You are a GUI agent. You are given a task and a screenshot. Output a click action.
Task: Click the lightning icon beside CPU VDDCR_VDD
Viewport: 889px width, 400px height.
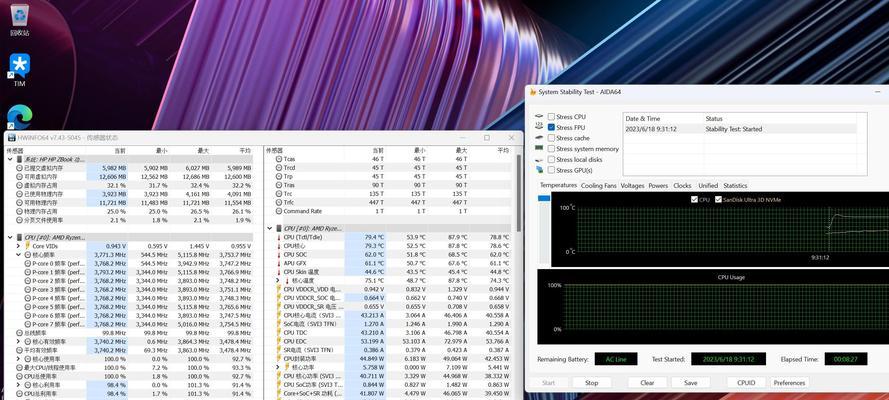(278, 289)
